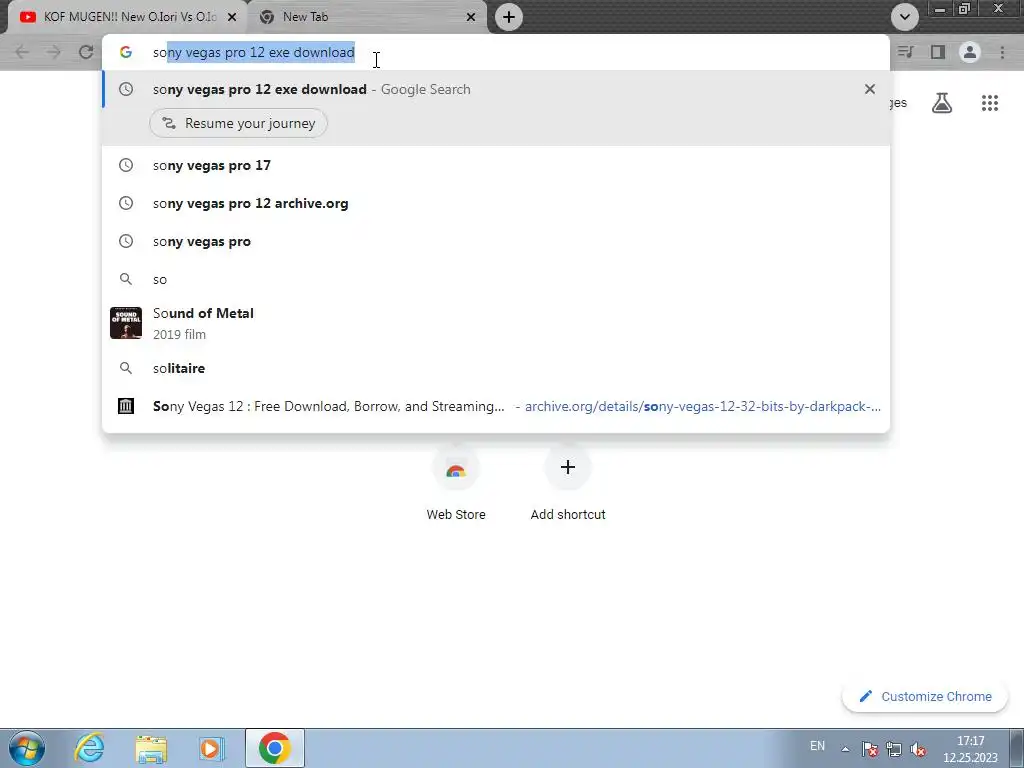Toggle the Chrome side panel icon
Image resolution: width=1024 pixels, height=768 pixels.
click(x=938, y=52)
